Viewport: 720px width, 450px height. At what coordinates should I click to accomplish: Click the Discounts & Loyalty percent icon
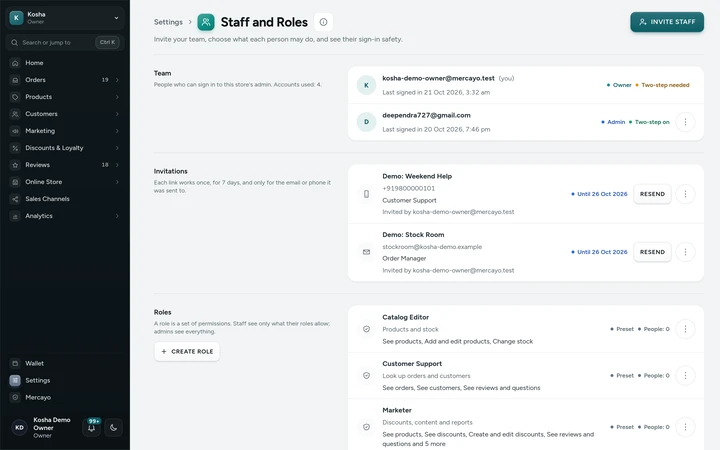coord(15,148)
